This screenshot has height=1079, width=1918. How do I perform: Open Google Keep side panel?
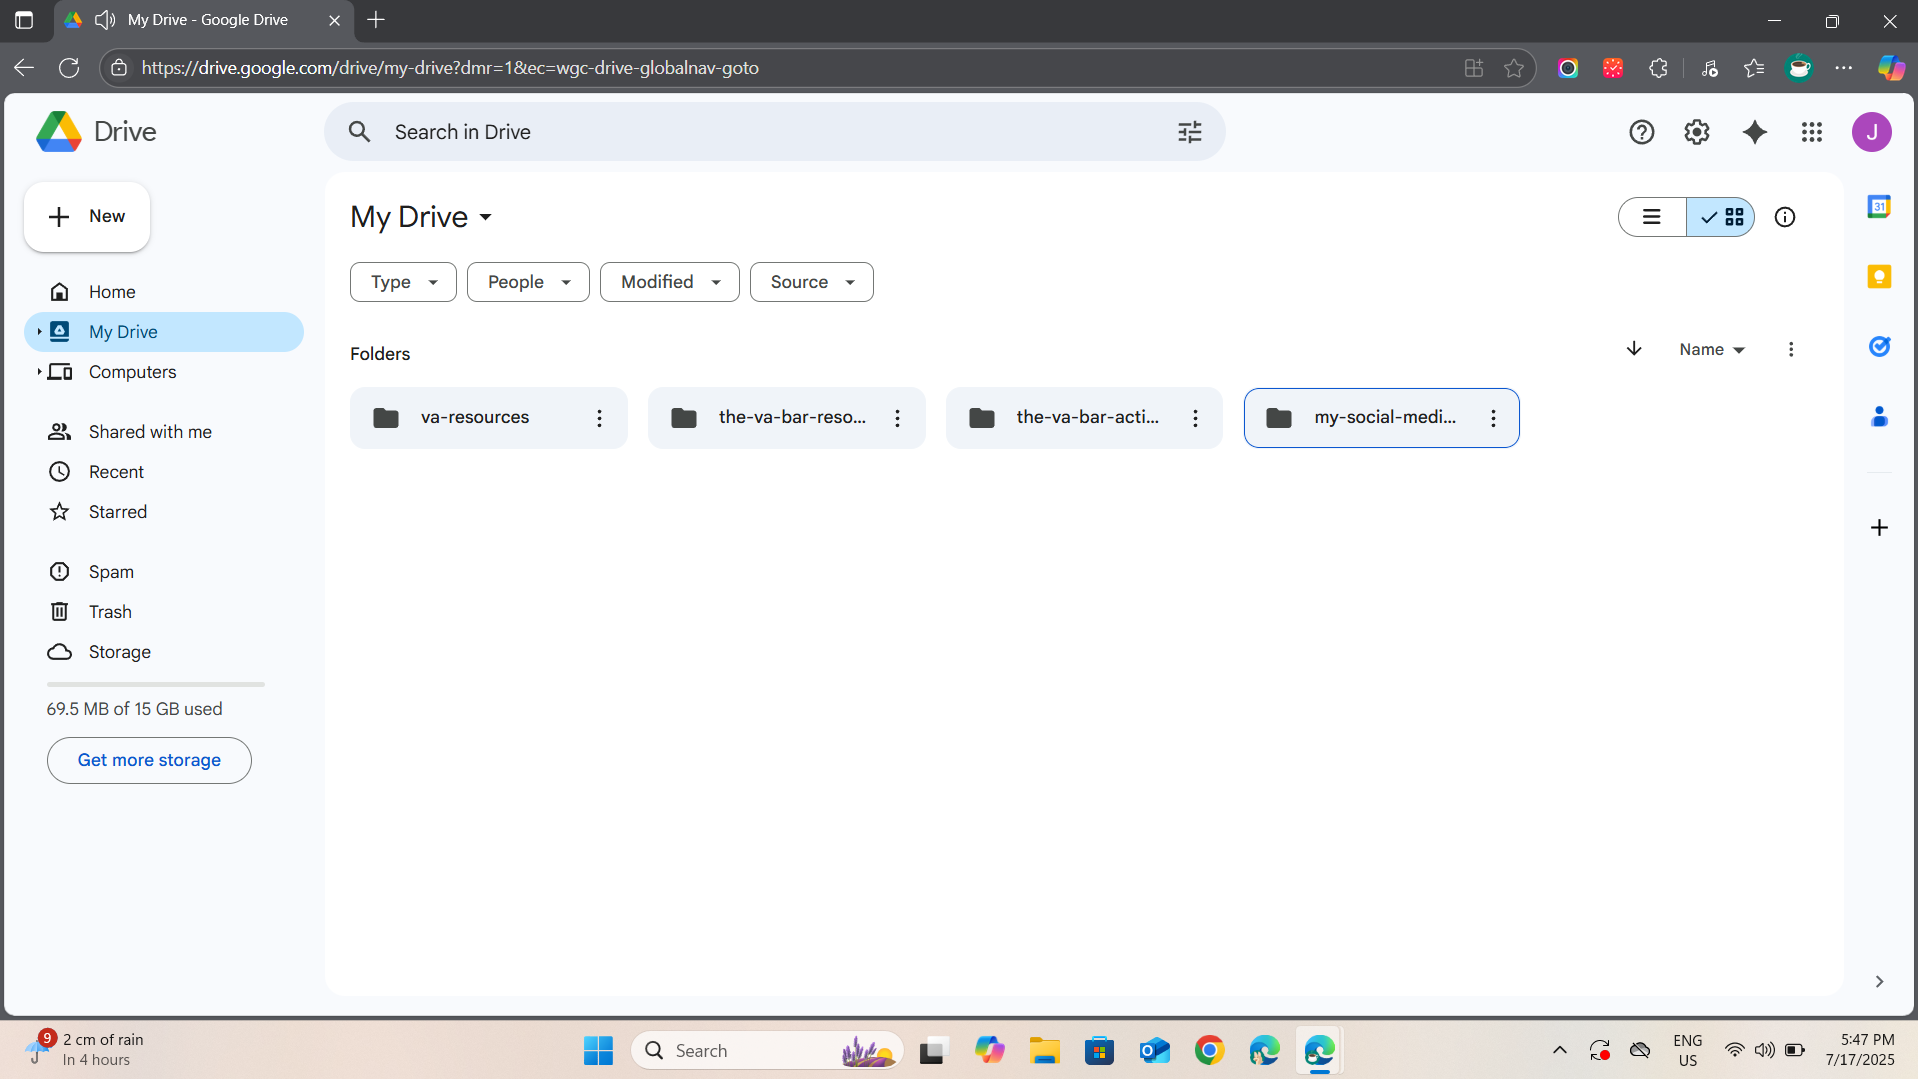1879,277
